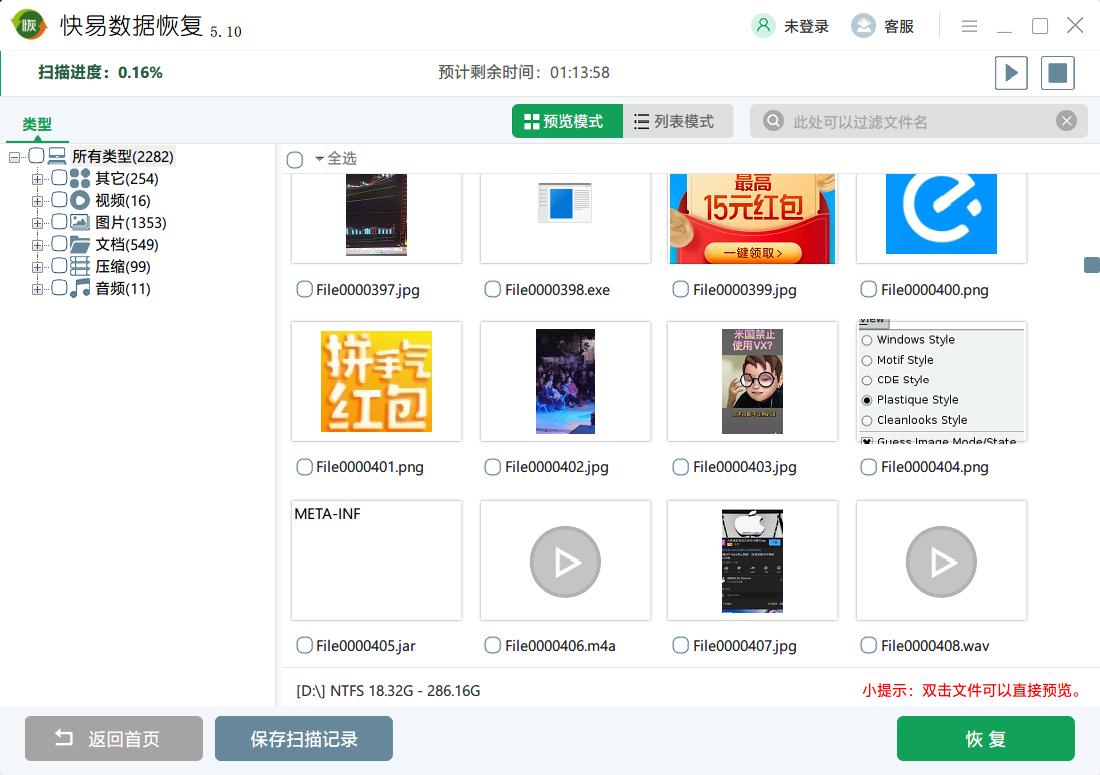
Task: Click the 音频 music note icon
Action: [80, 288]
